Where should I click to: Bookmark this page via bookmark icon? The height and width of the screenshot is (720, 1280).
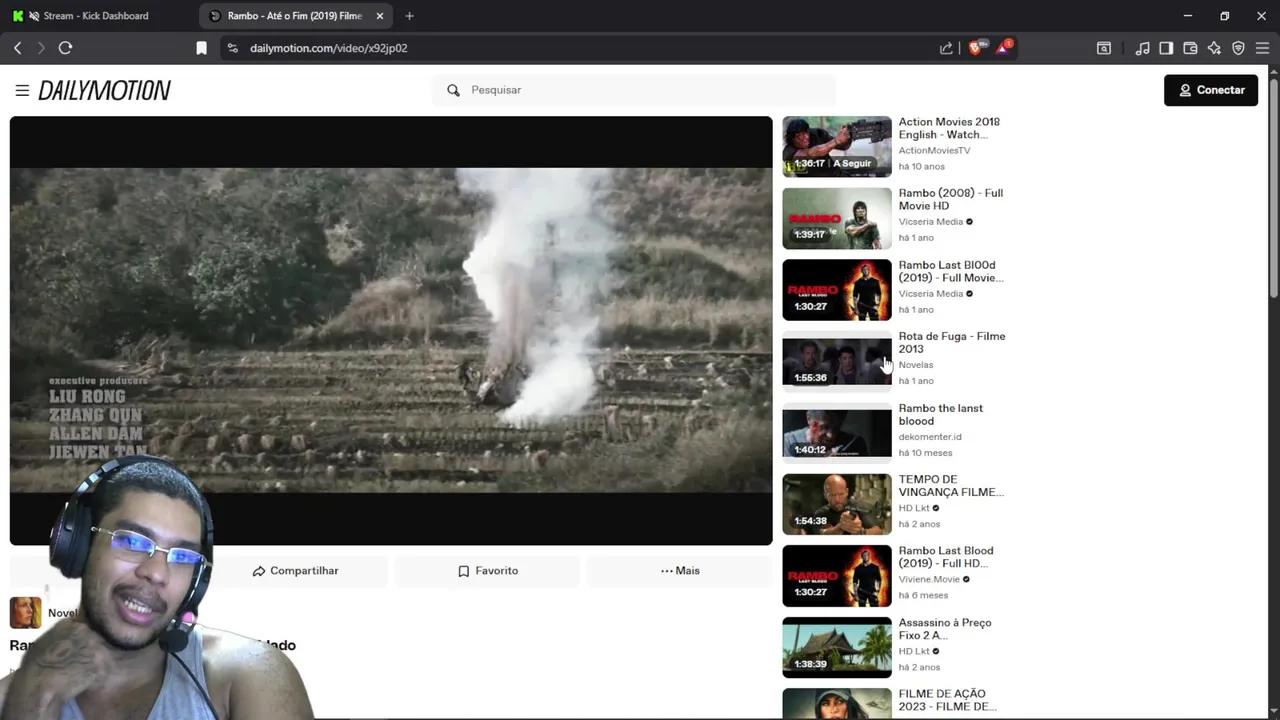pos(201,48)
